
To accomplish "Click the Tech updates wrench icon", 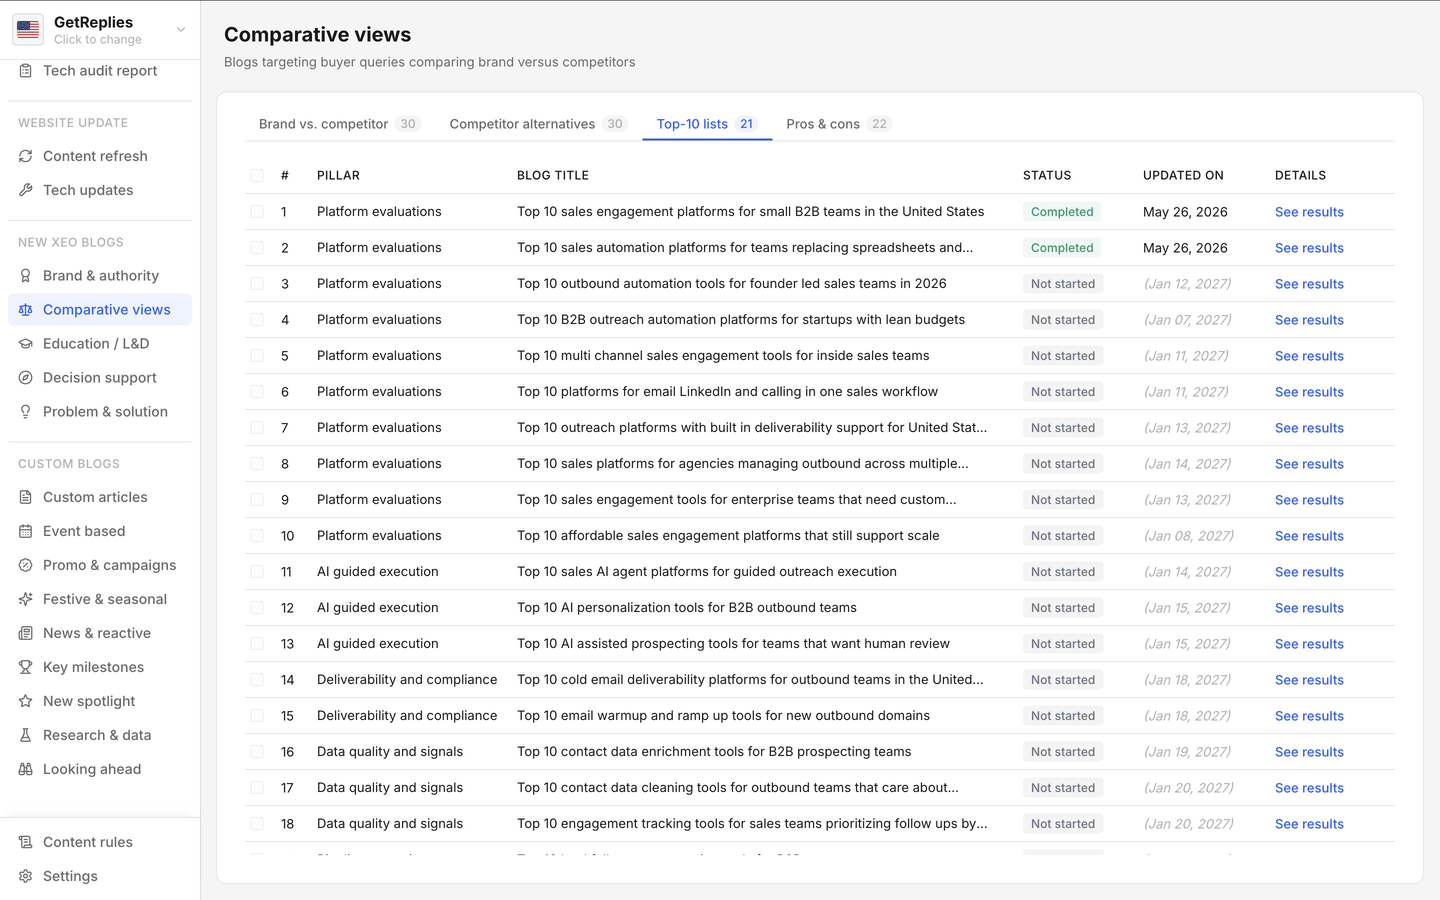I will 26,190.
